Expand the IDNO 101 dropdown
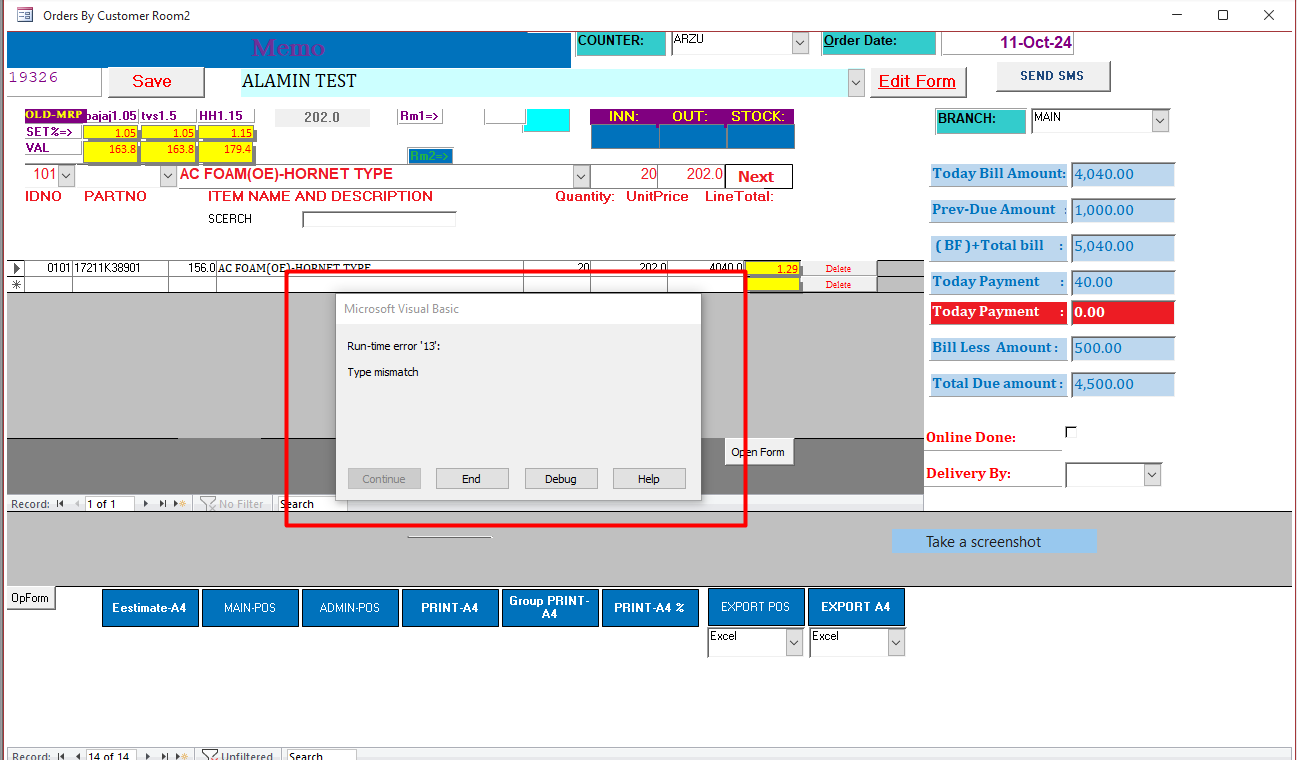Screen dimensions: 1297x760 (66, 176)
